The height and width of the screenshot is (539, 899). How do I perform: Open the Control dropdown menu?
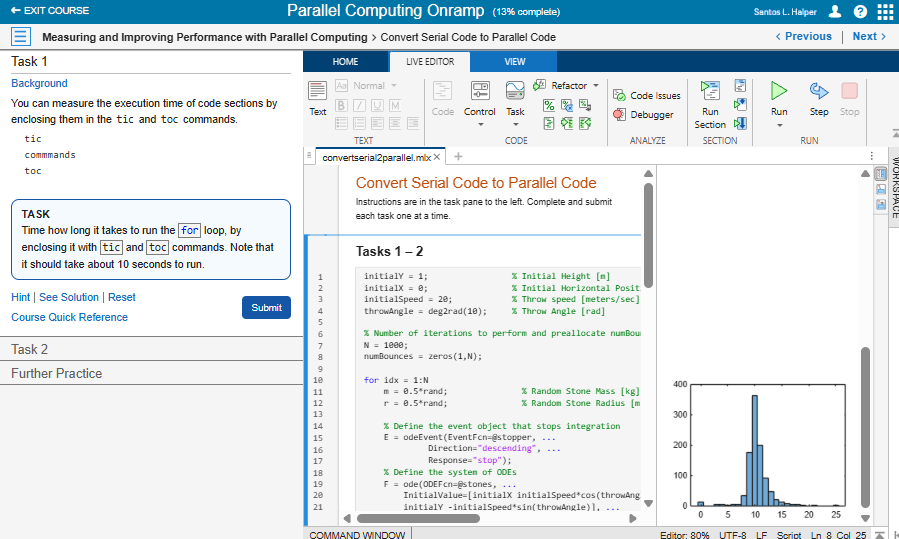click(480, 112)
